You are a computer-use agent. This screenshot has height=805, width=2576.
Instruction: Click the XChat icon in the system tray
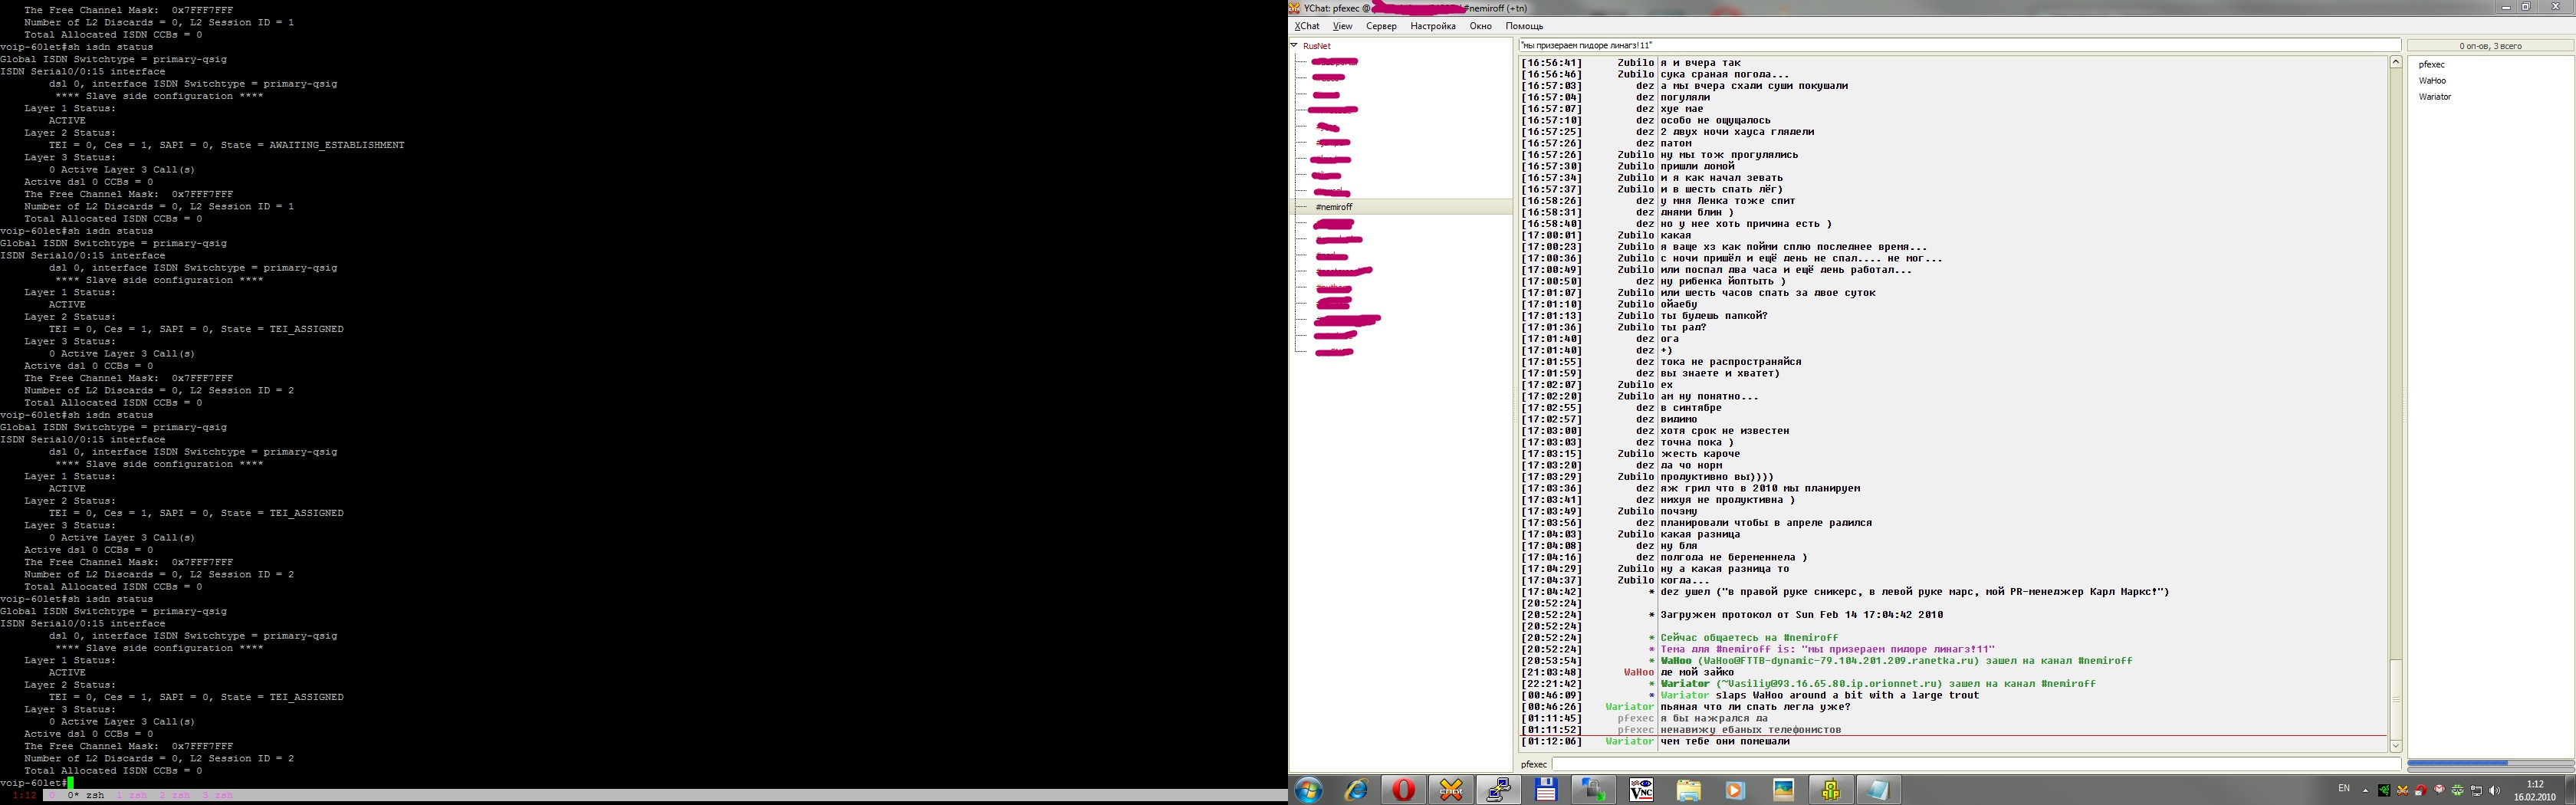pyautogui.click(x=2402, y=791)
